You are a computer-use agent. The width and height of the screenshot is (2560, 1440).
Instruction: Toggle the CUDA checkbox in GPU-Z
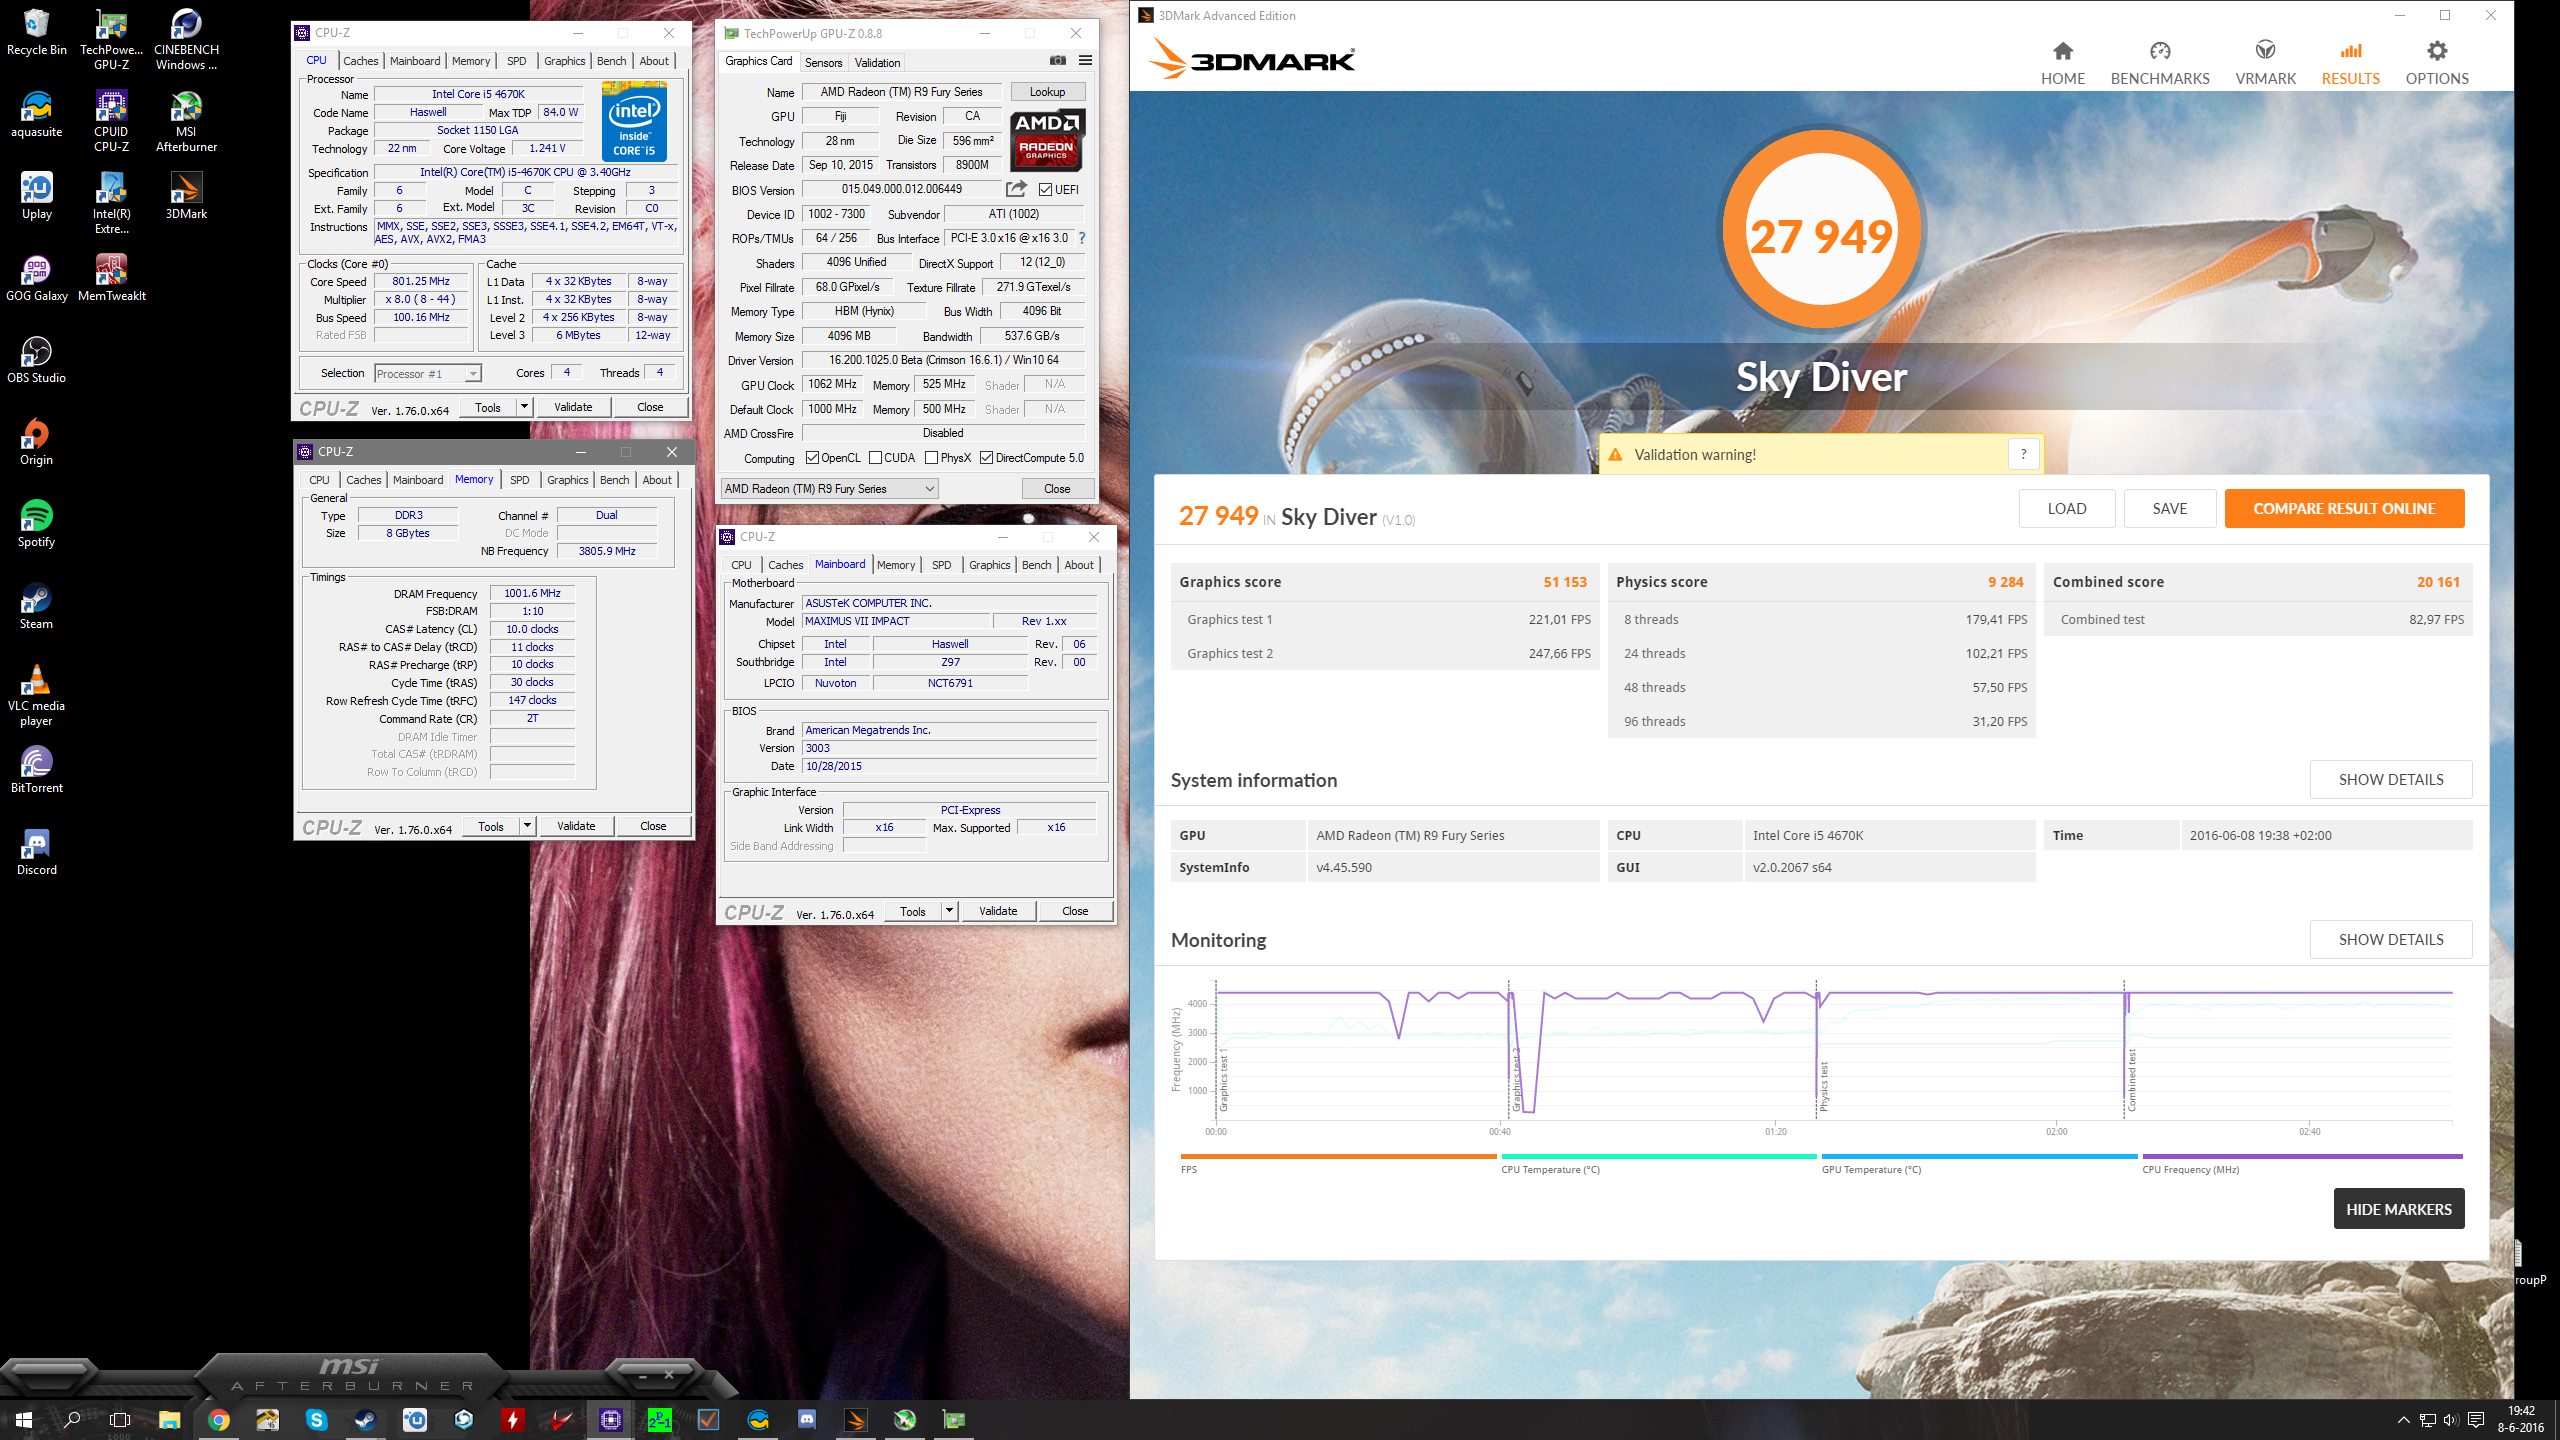(876, 458)
